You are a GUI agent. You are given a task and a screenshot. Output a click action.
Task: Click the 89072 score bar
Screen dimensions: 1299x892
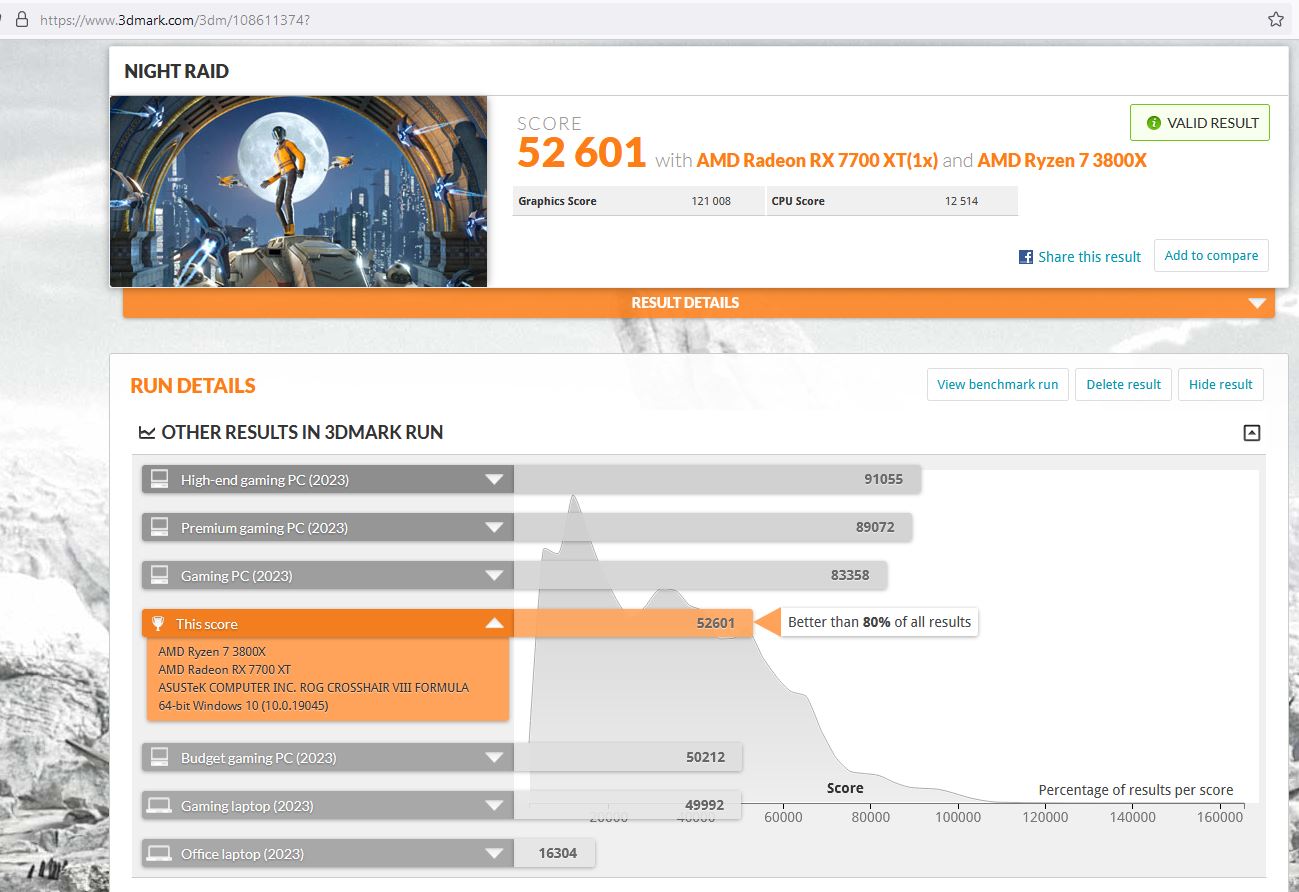(x=712, y=527)
